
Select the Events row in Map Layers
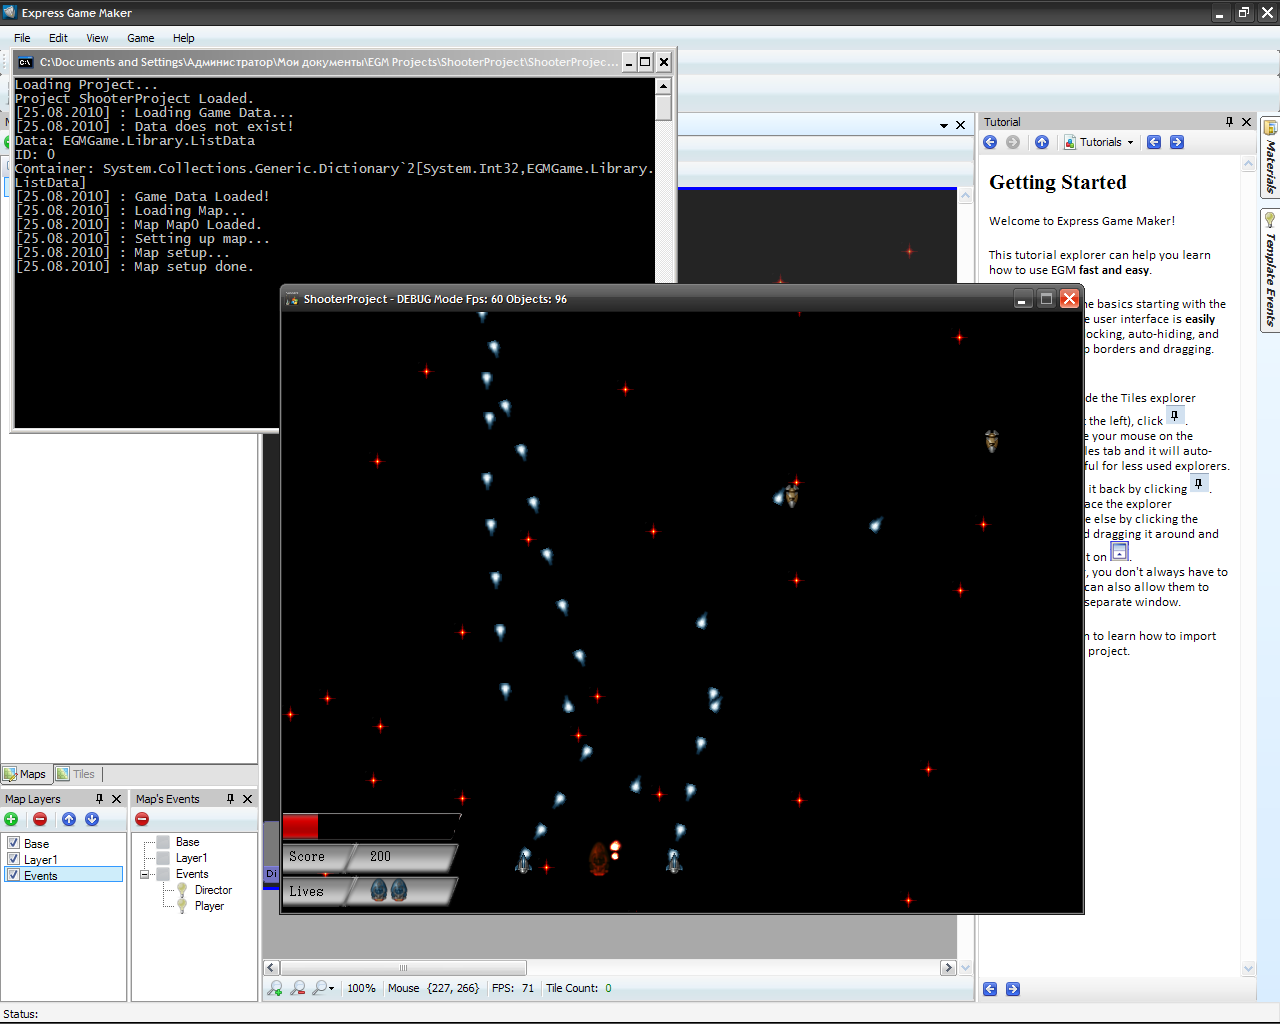coord(64,875)
